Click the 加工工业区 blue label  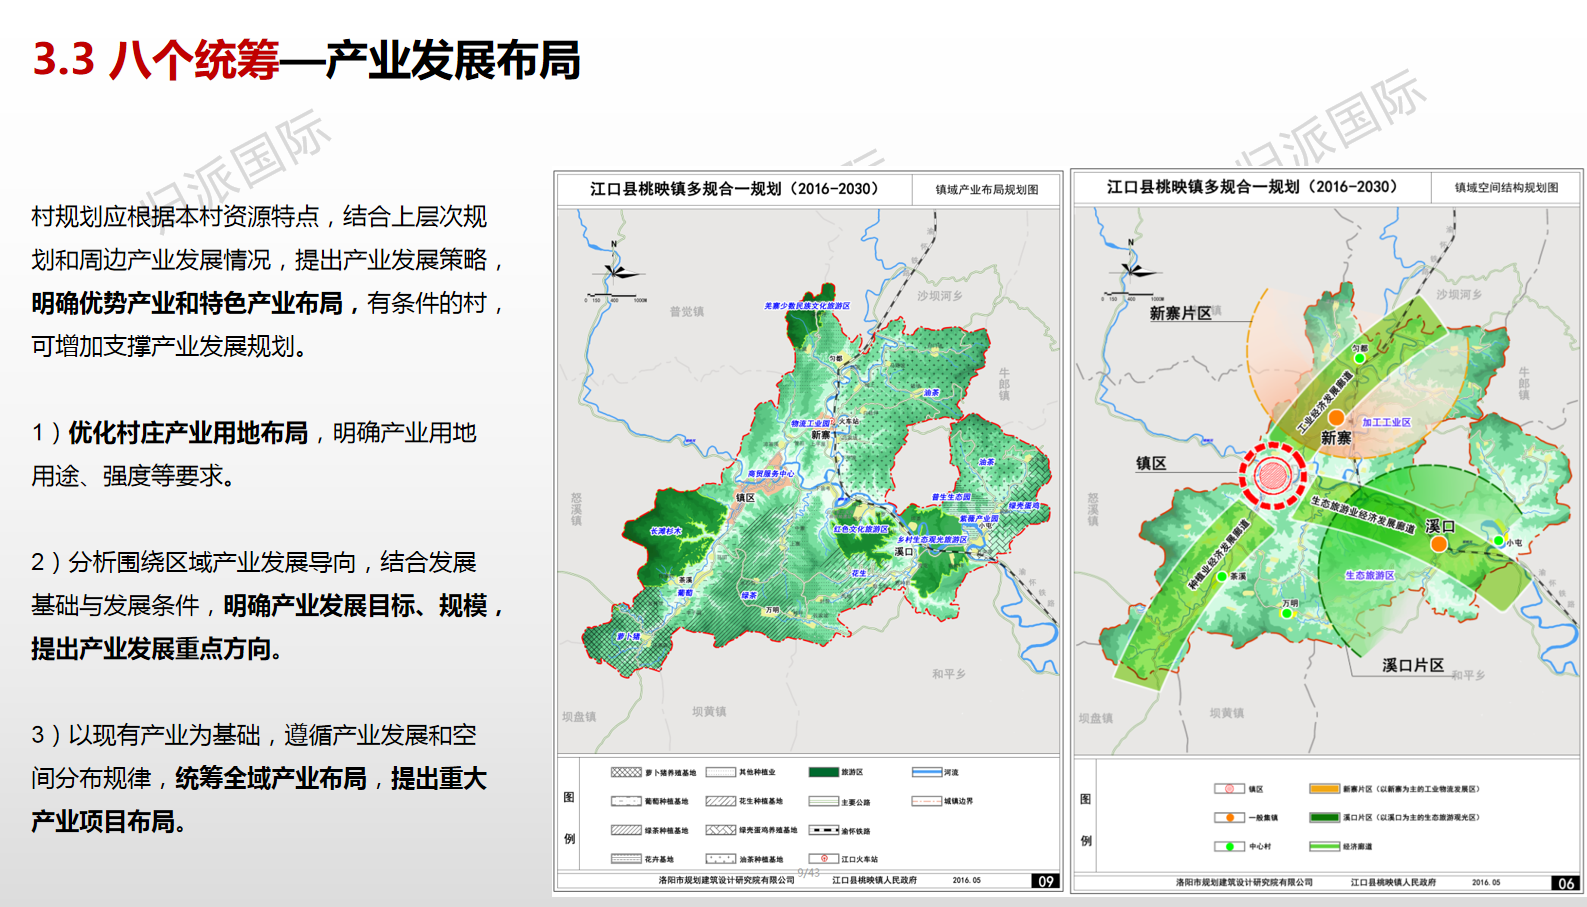[1386, 422]
